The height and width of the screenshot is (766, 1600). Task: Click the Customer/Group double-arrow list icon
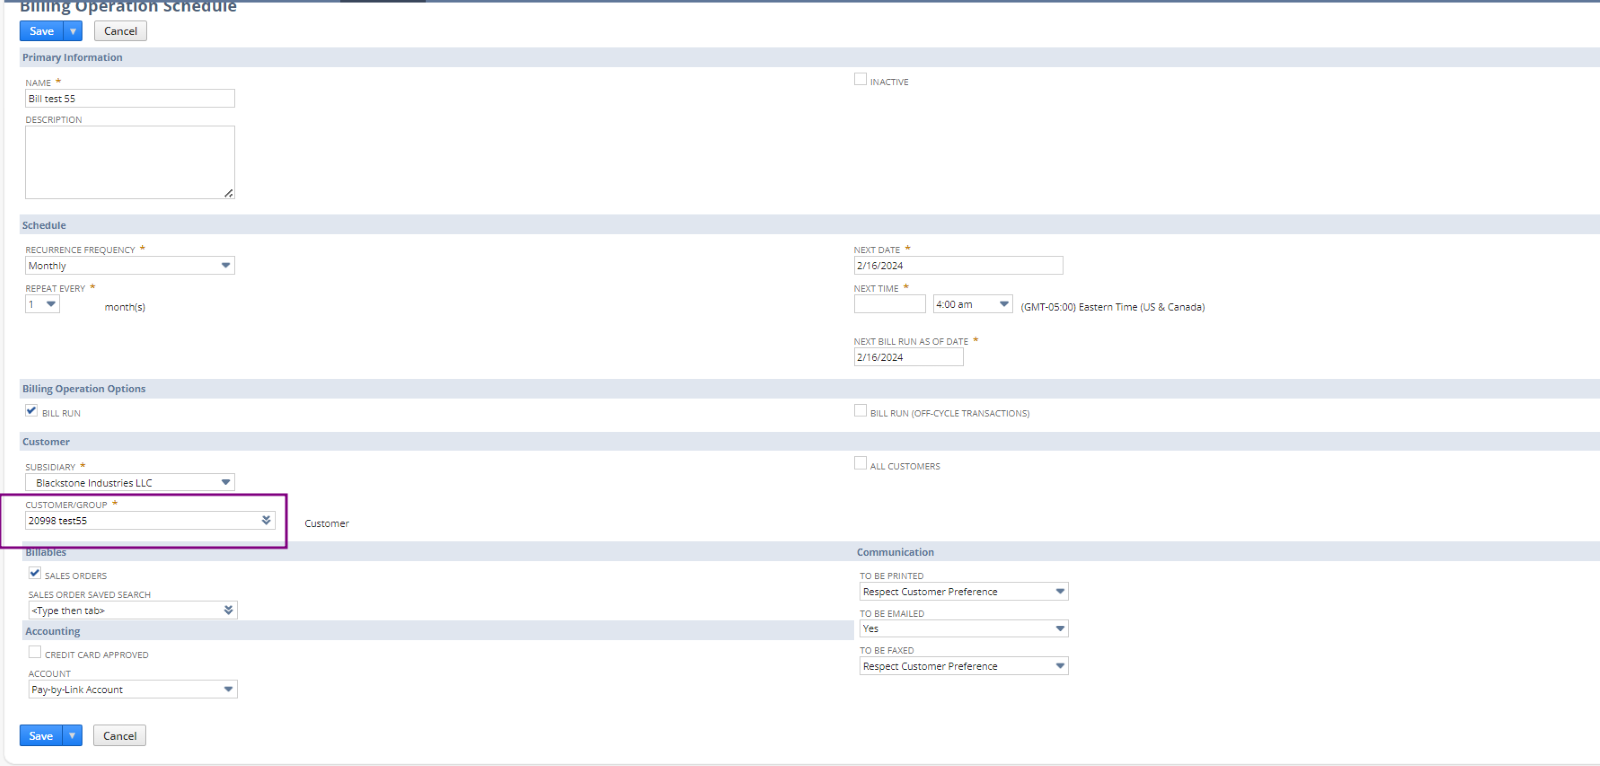point(266,520)
